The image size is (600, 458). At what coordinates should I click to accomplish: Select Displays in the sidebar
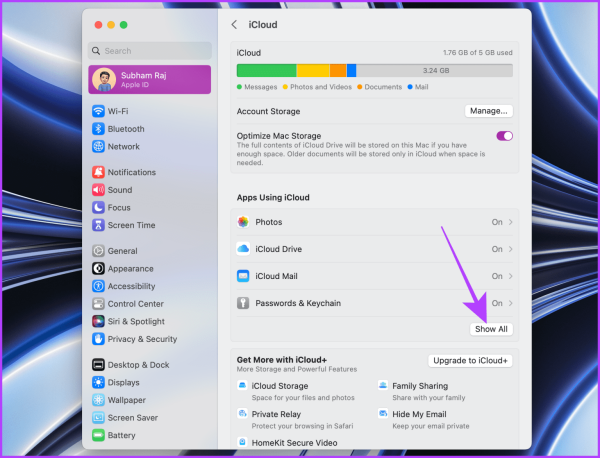150,382
